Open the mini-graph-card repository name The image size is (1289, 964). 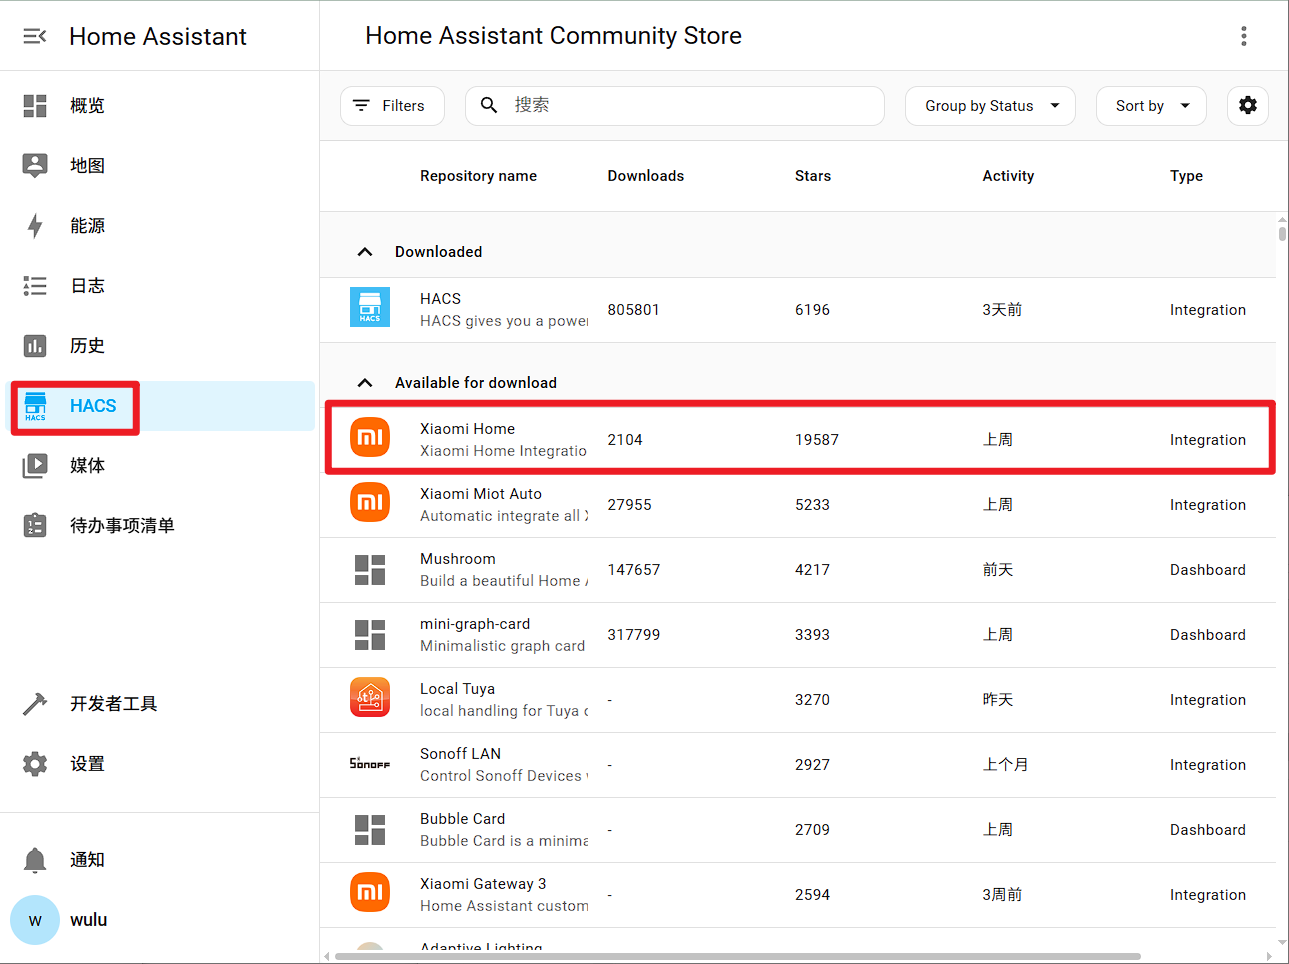[475, 624]
